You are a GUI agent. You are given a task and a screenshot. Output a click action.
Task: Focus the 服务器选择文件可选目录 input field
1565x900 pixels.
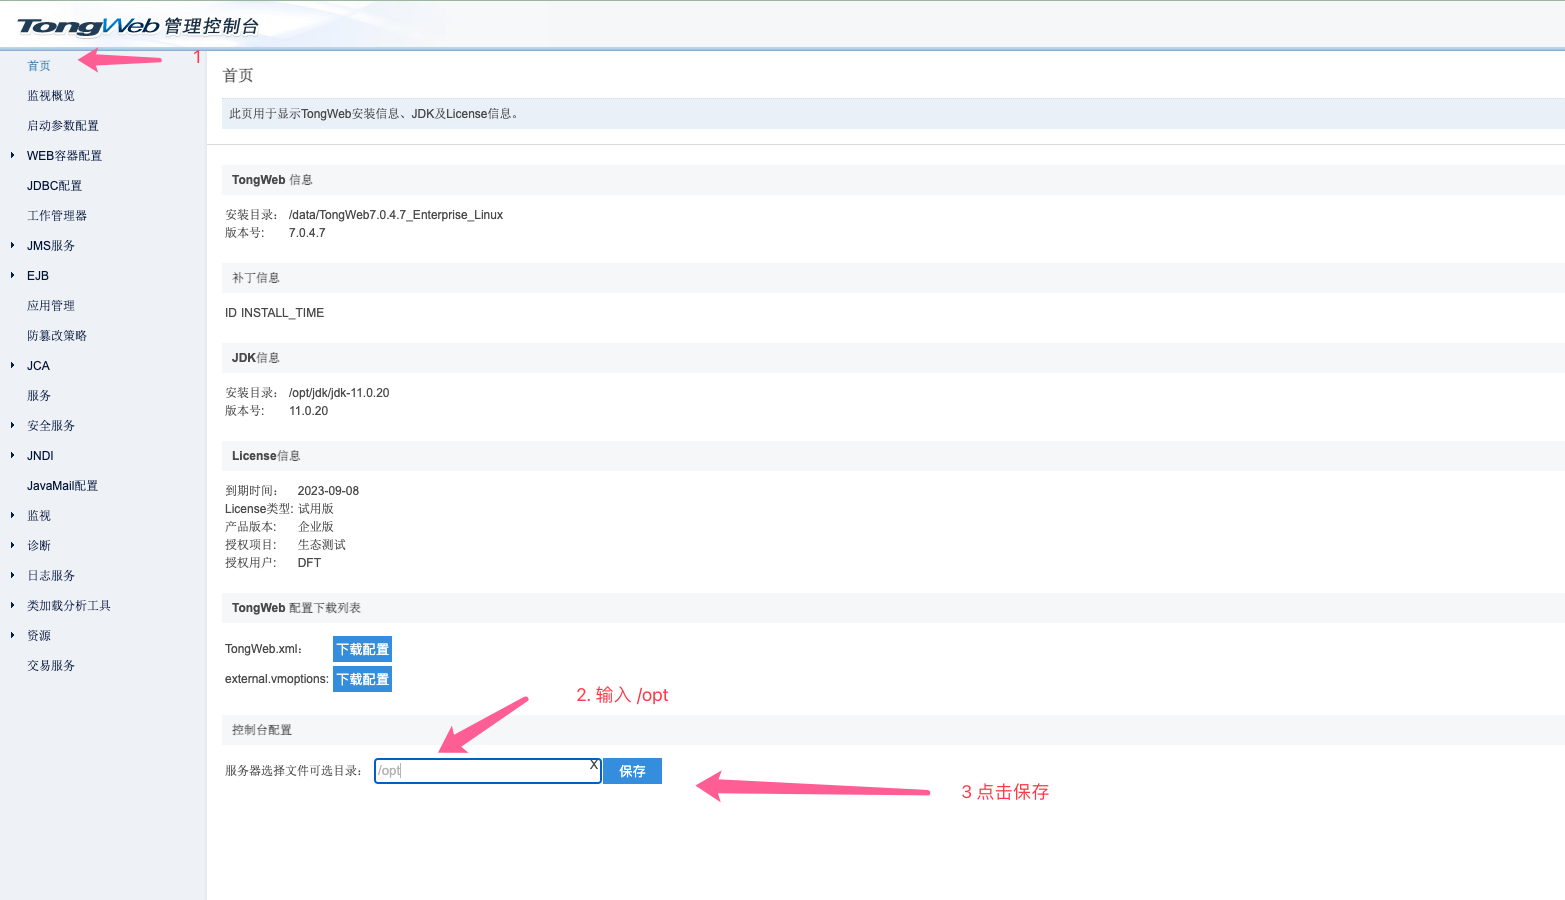[x=487, y=771]
